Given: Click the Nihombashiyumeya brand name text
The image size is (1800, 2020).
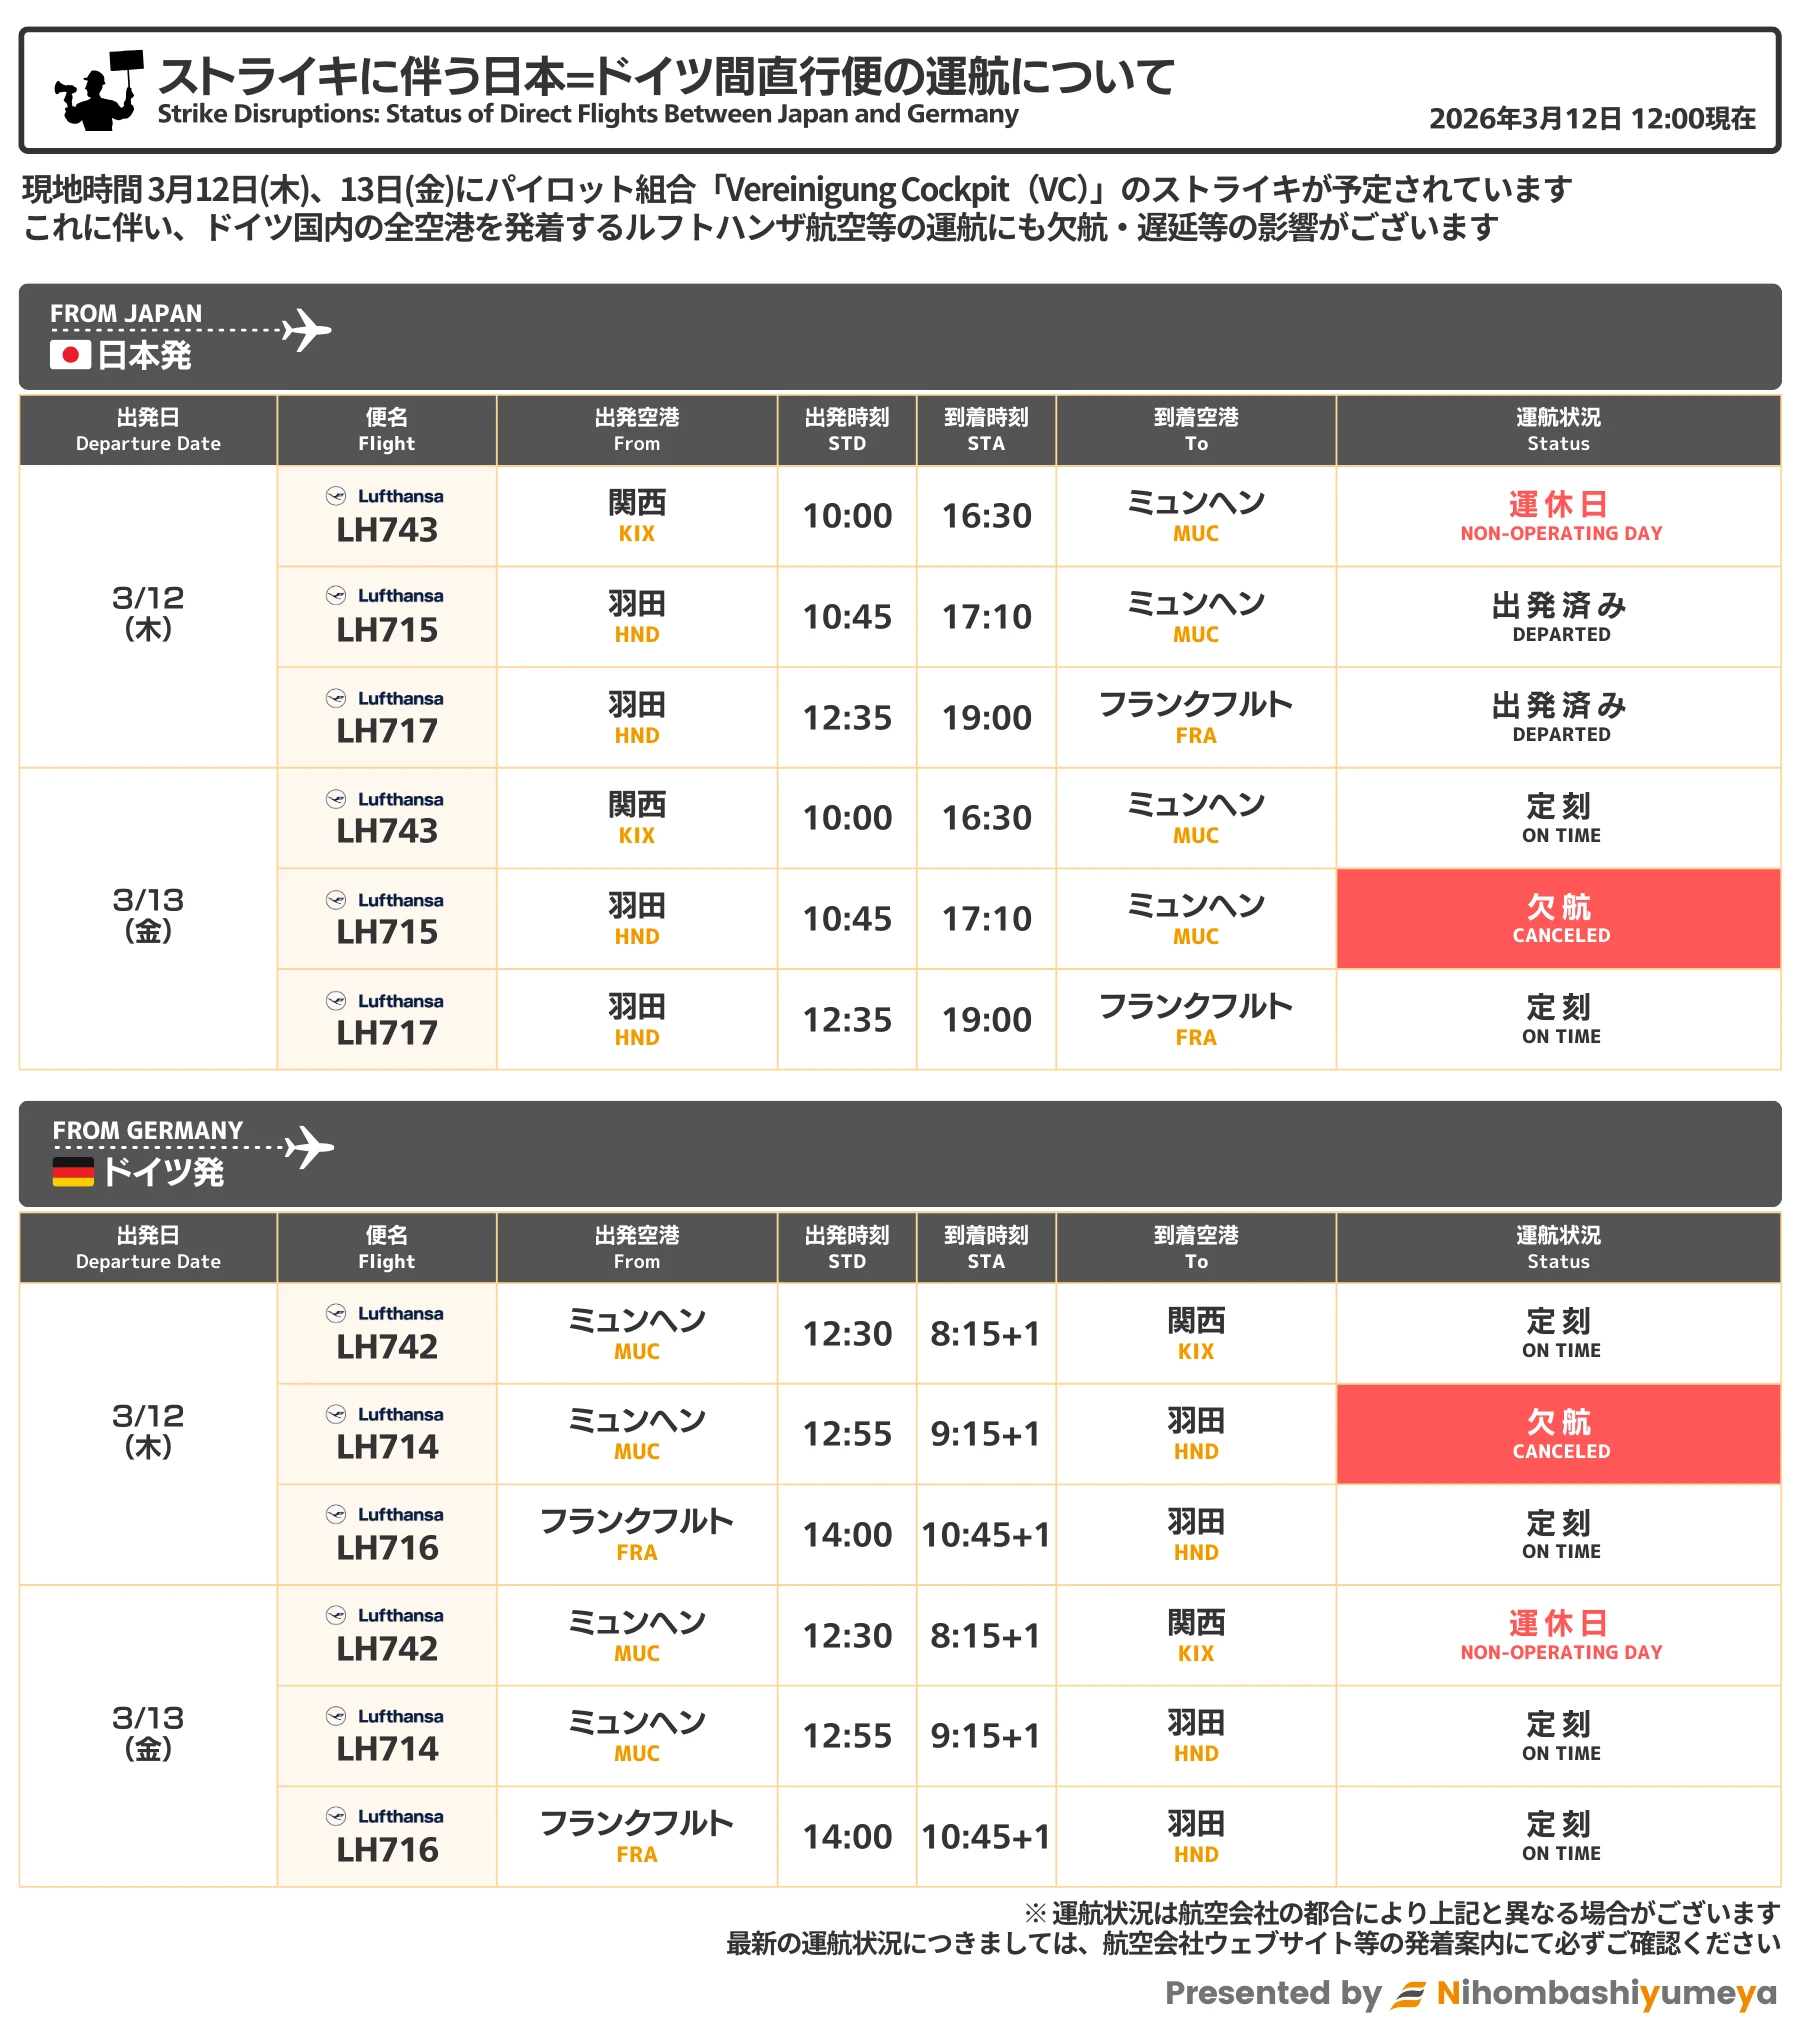Looking at the screenshot, I should point(1606,1993).
